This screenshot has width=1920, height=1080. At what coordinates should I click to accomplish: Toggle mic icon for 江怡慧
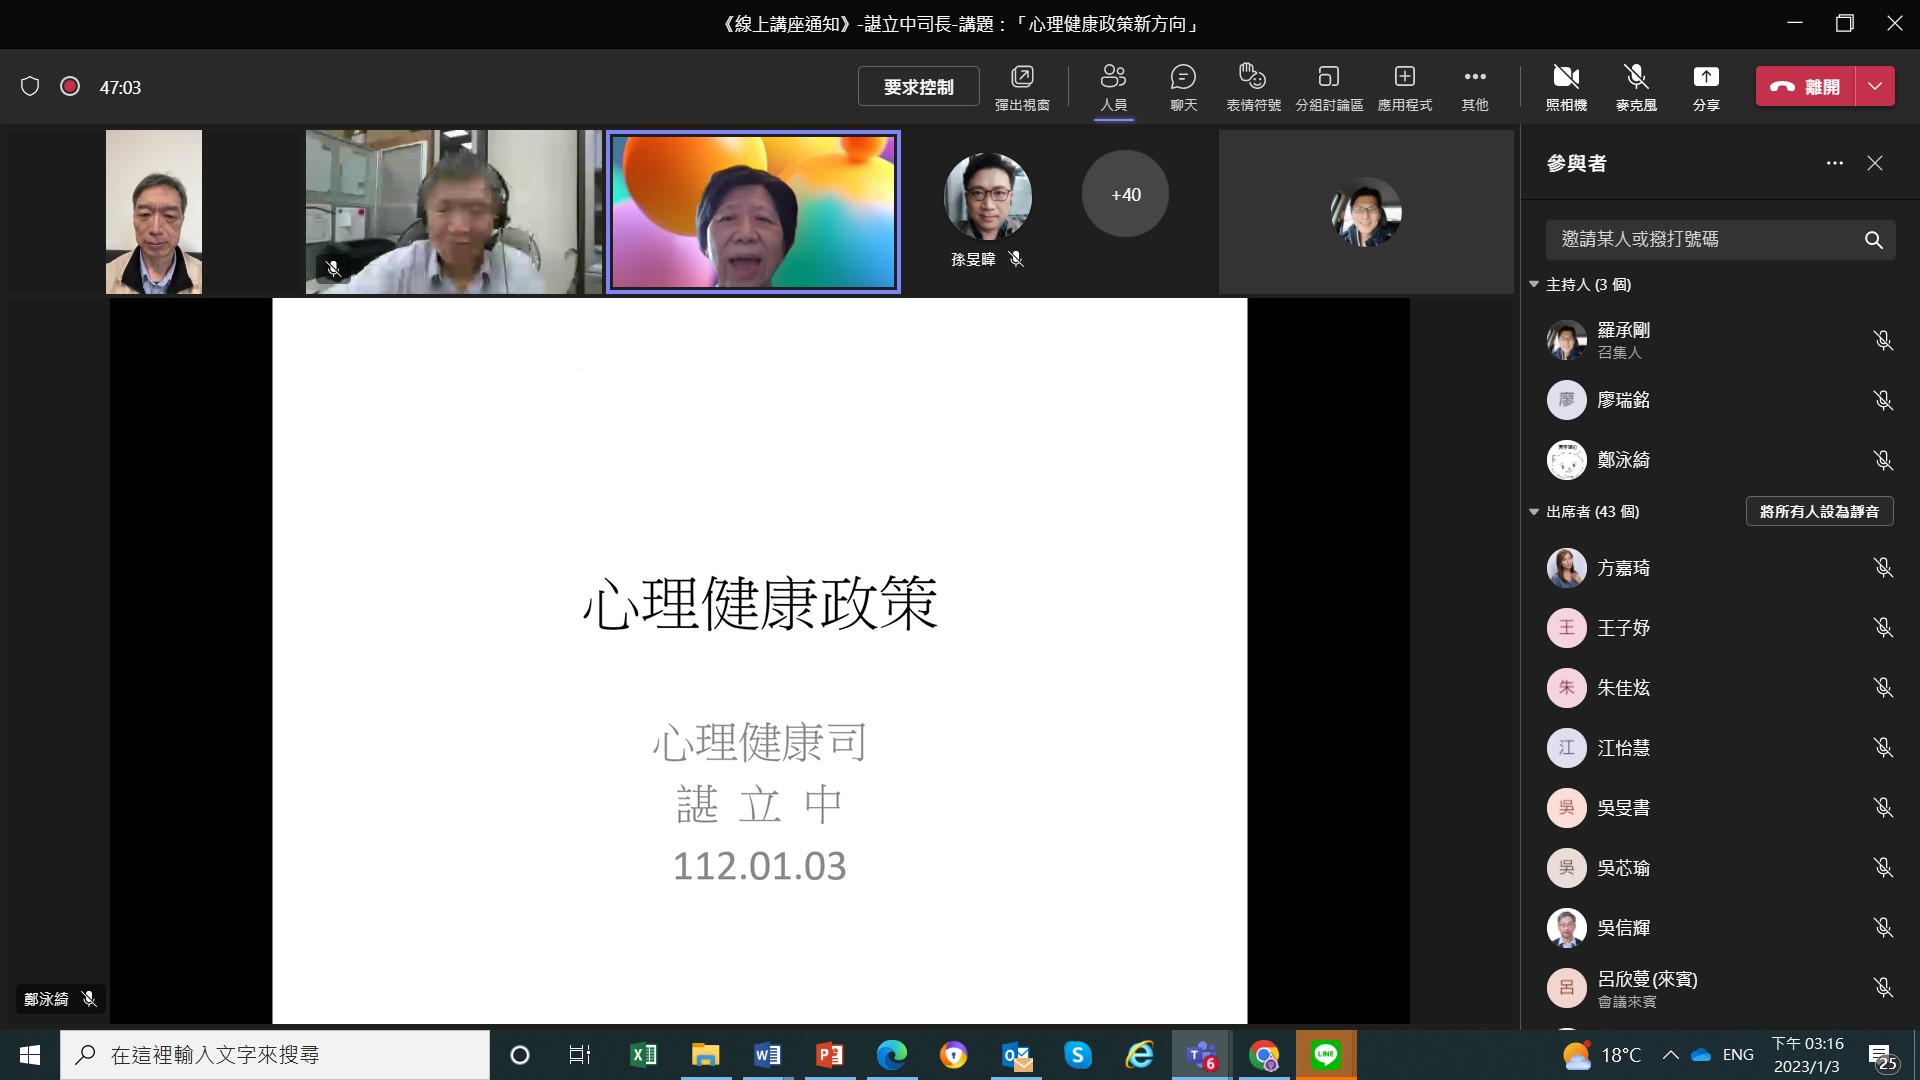1883,748
